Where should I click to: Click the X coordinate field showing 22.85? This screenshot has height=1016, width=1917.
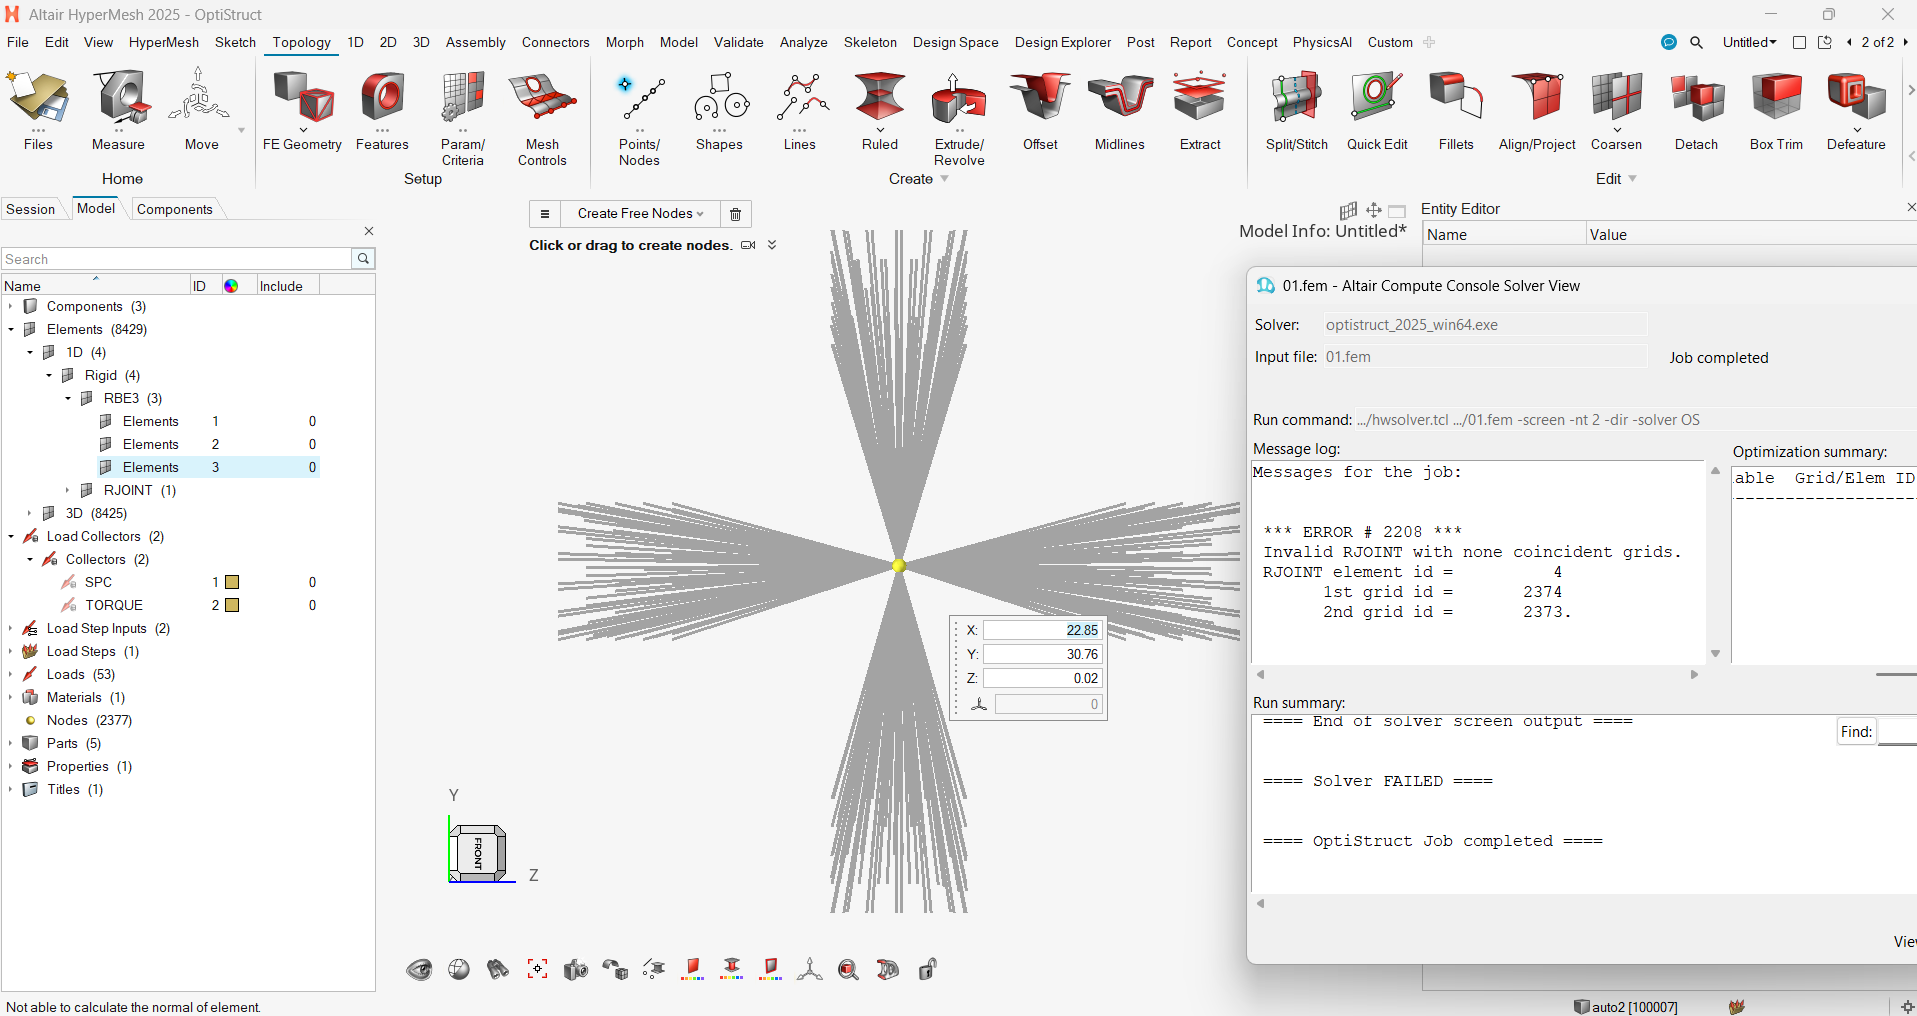pyautogui.click(x=1042, y=630)
